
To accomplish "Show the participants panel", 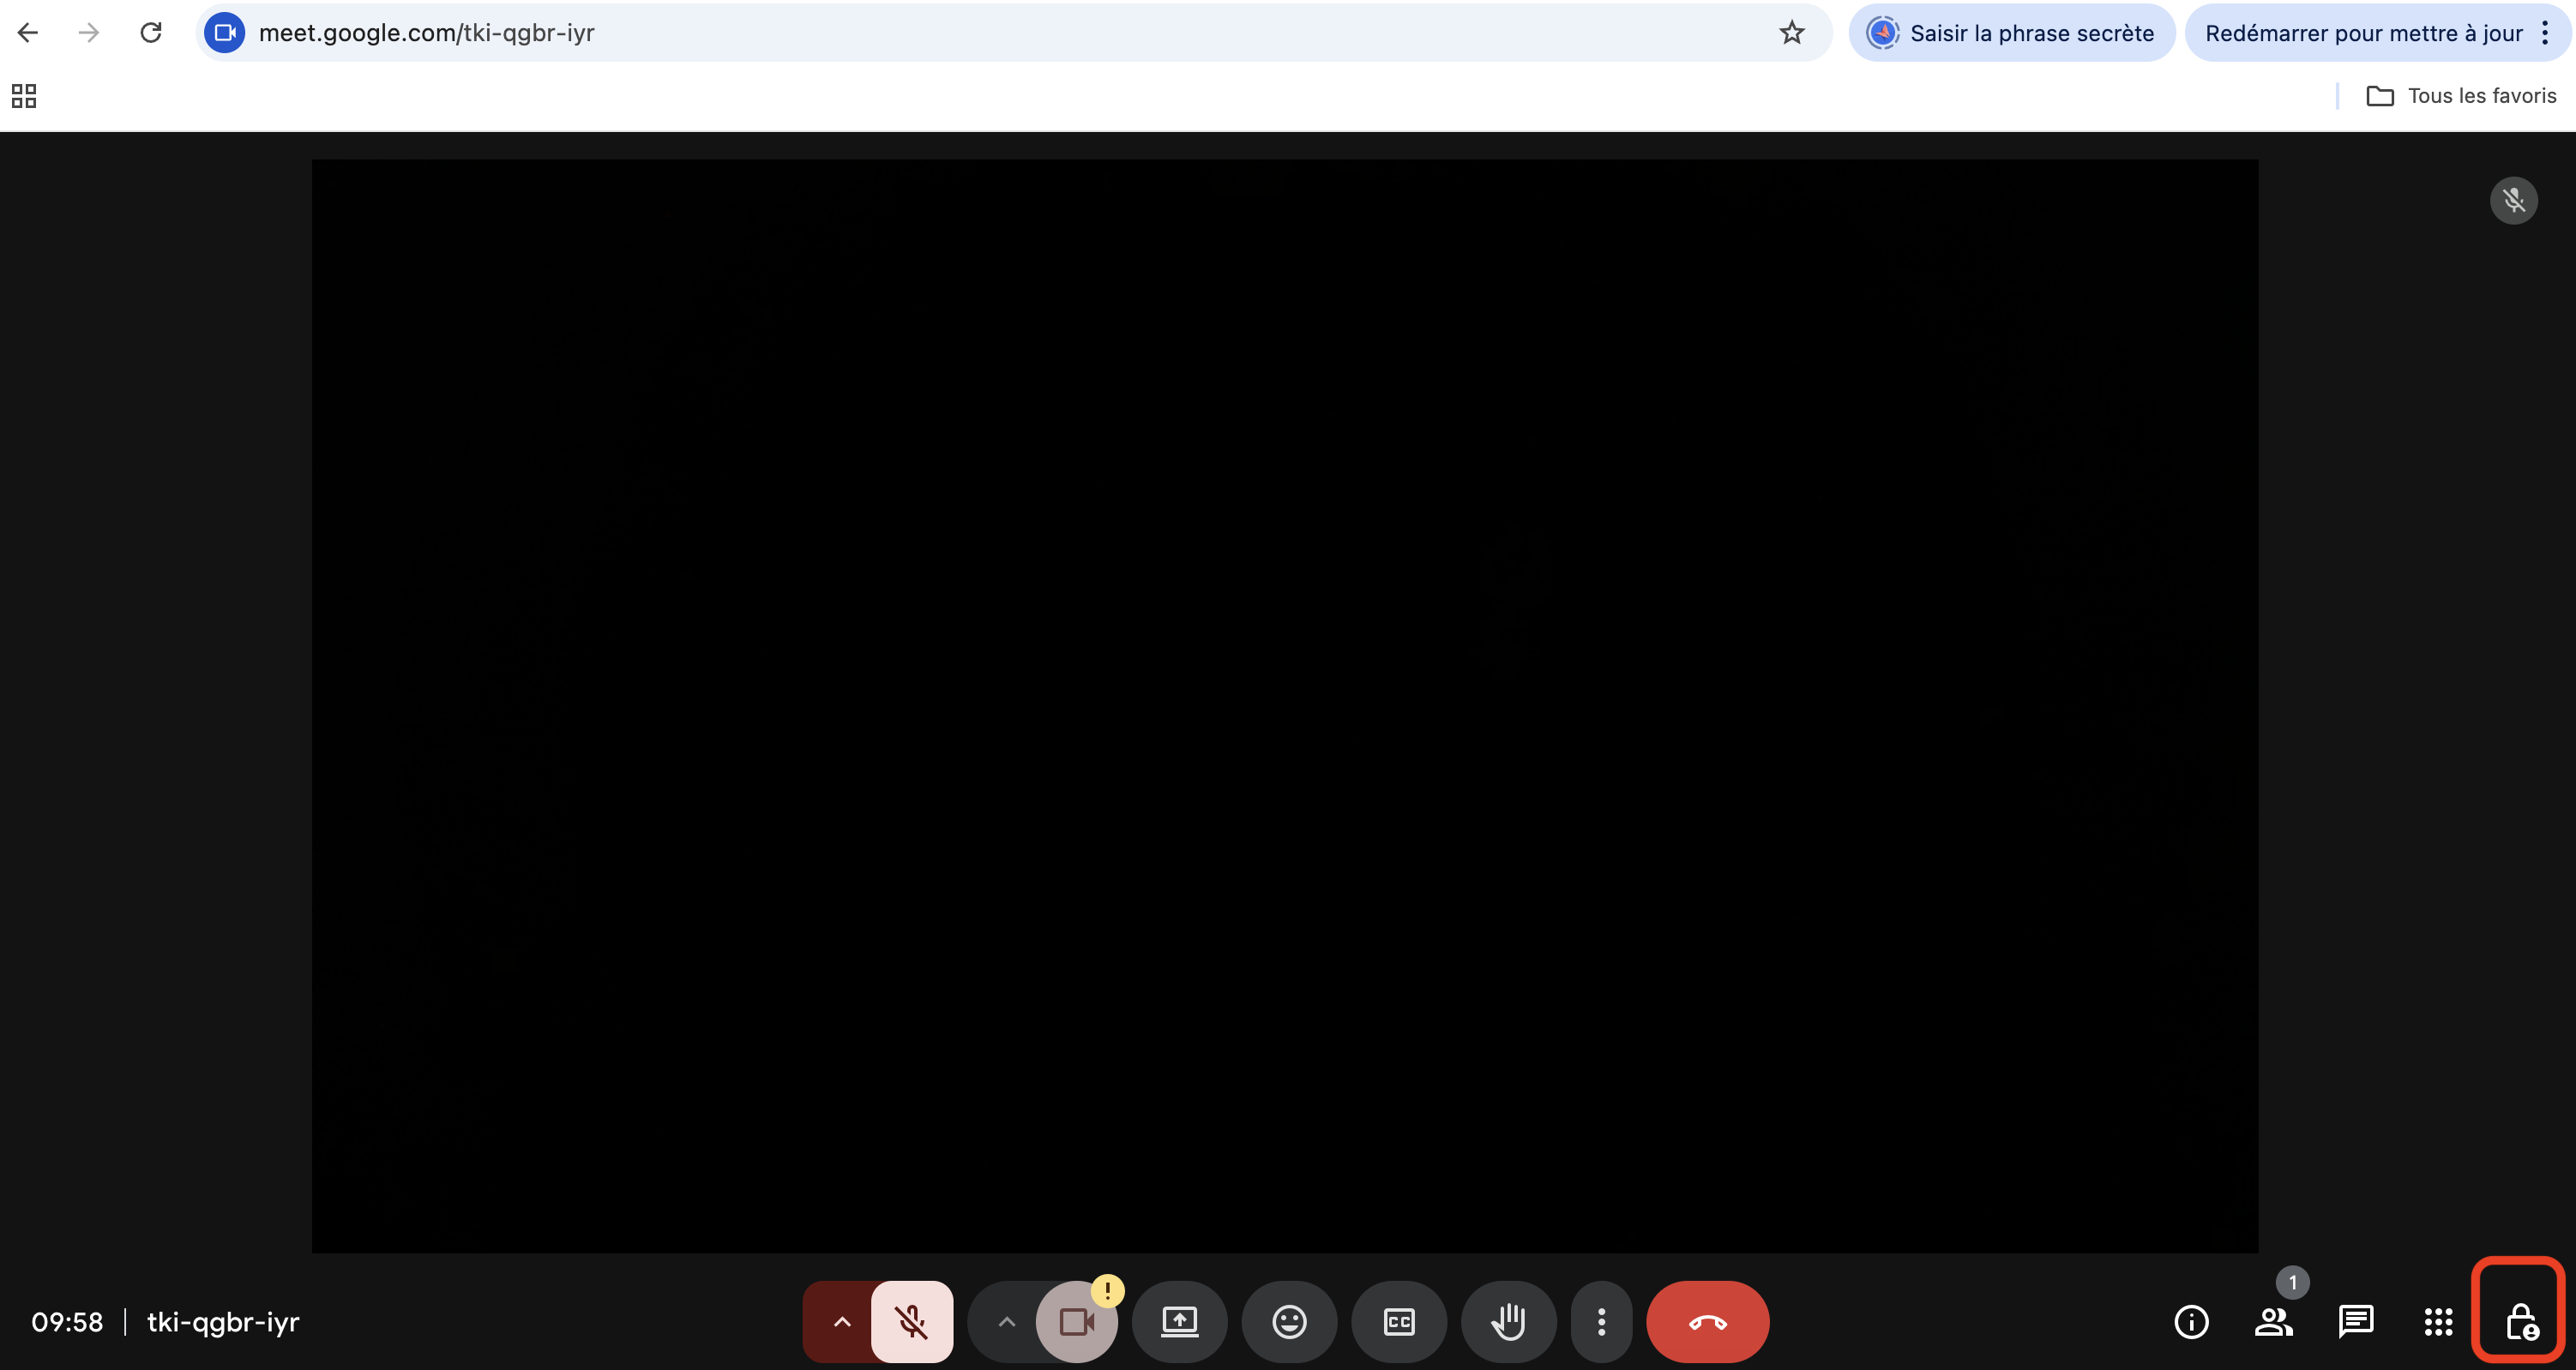I will pos(2273,1321).
